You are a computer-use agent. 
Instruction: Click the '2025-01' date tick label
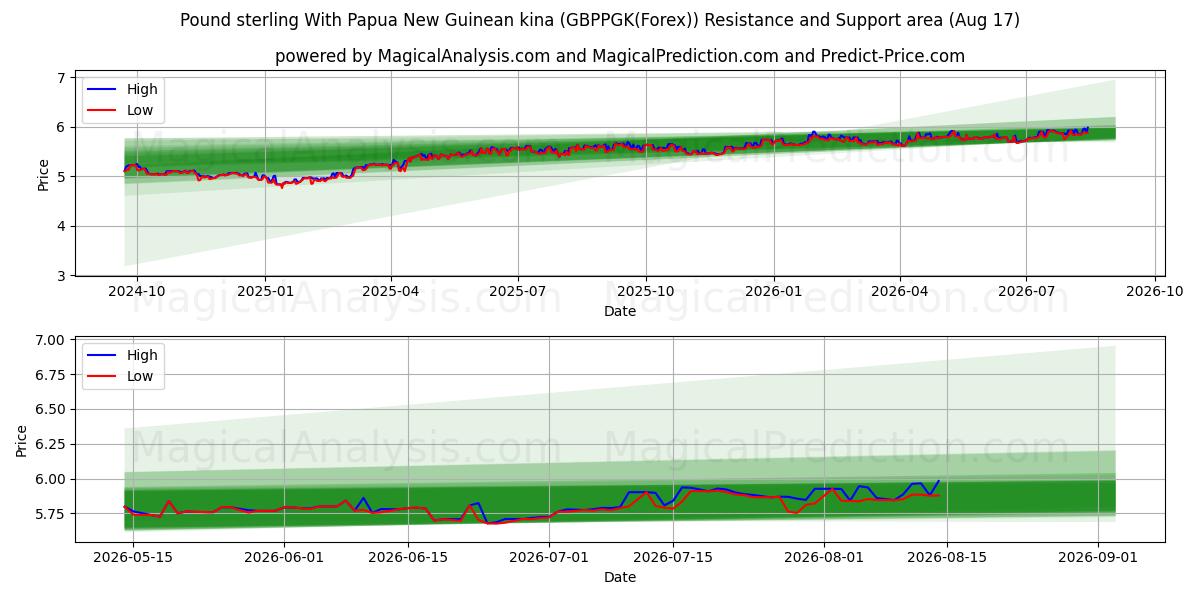pos(265,292)
